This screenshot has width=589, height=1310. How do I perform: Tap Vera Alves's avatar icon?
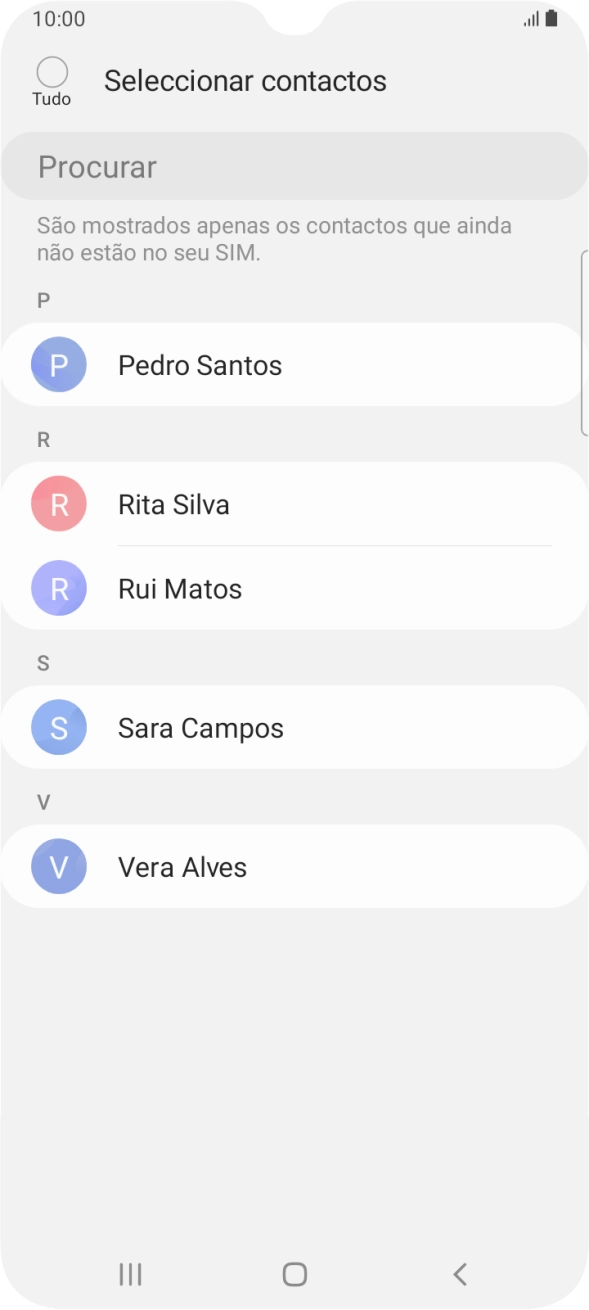pyautogui.click(x=58, y=866)
